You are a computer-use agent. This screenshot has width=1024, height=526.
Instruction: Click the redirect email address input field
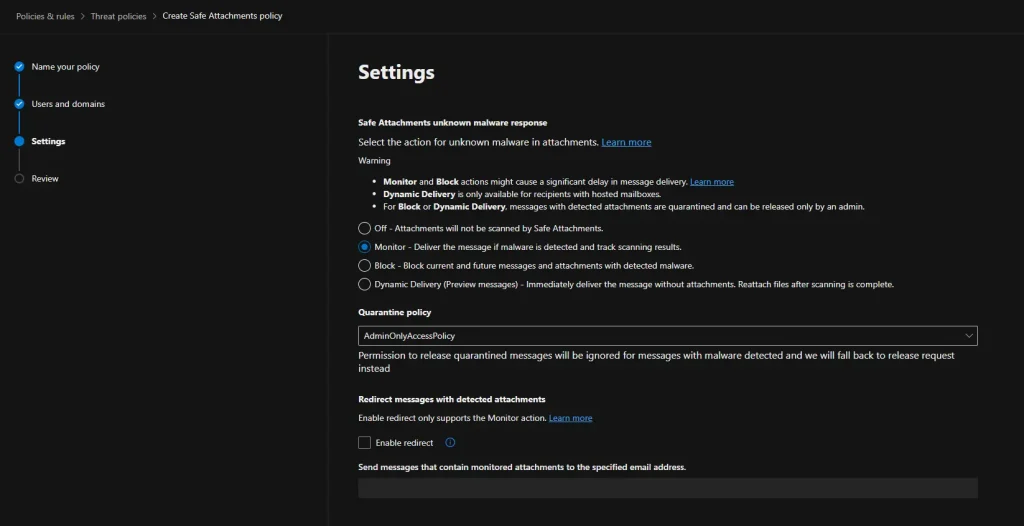pyautogui.click(x=667, y=488)
